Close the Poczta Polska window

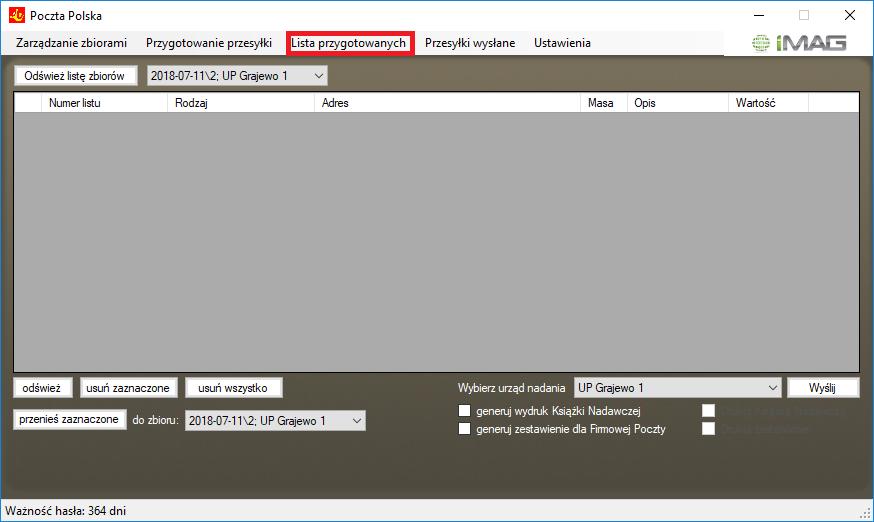click(849, 15)
